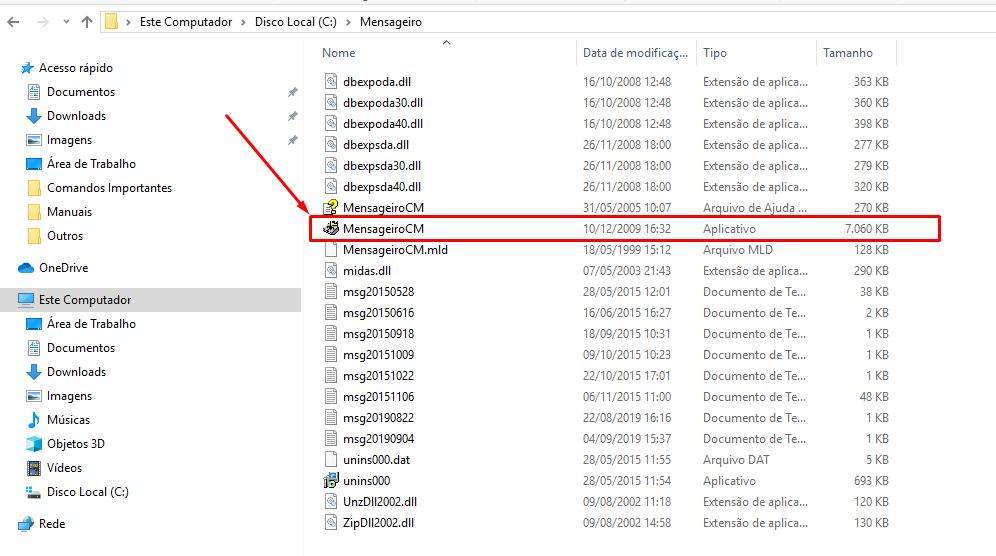Click the Música note icon in sidebar
The height and width of the screenshot is (556, 996).
[x=34, y=420]
